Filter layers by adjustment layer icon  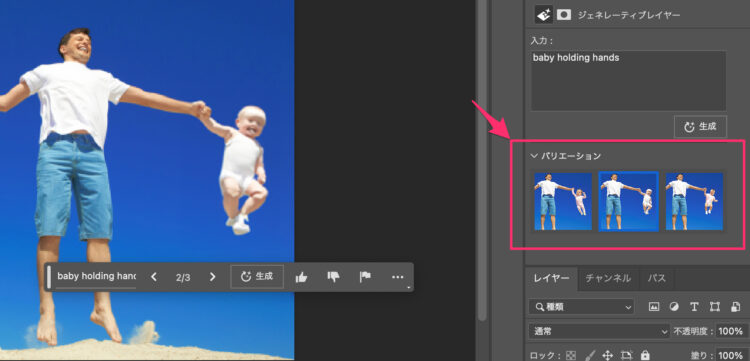(674, 306)
